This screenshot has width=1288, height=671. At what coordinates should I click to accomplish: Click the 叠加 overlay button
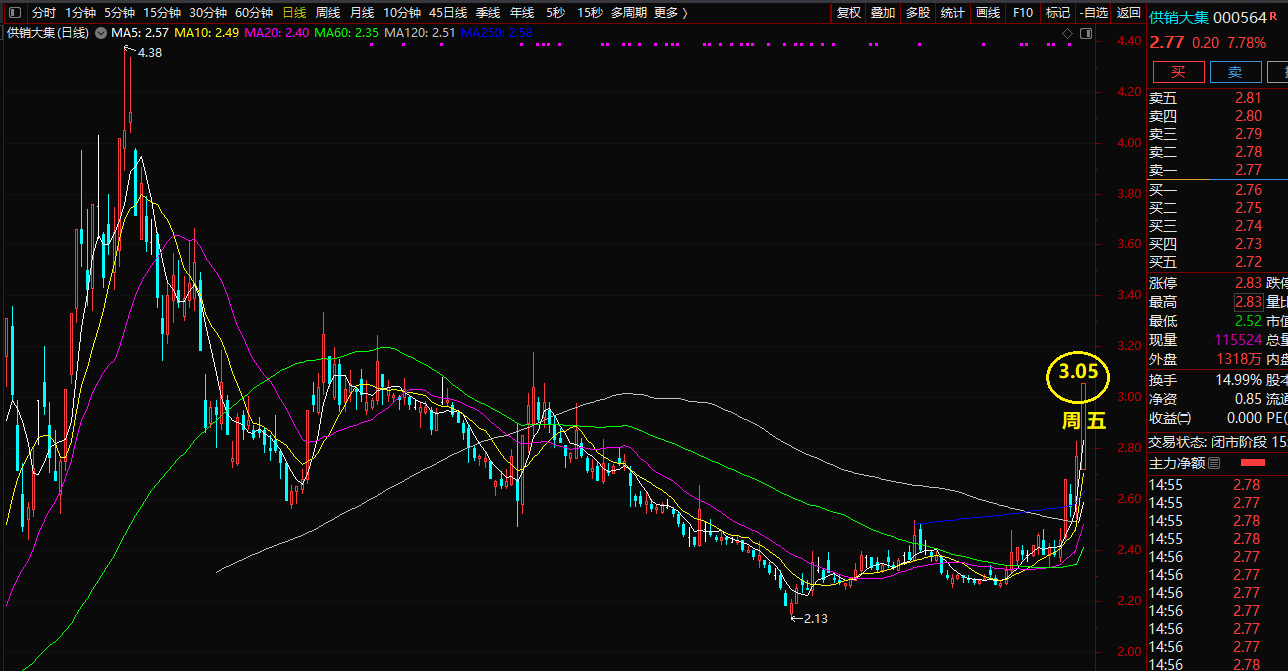click(x=883, y=13)
